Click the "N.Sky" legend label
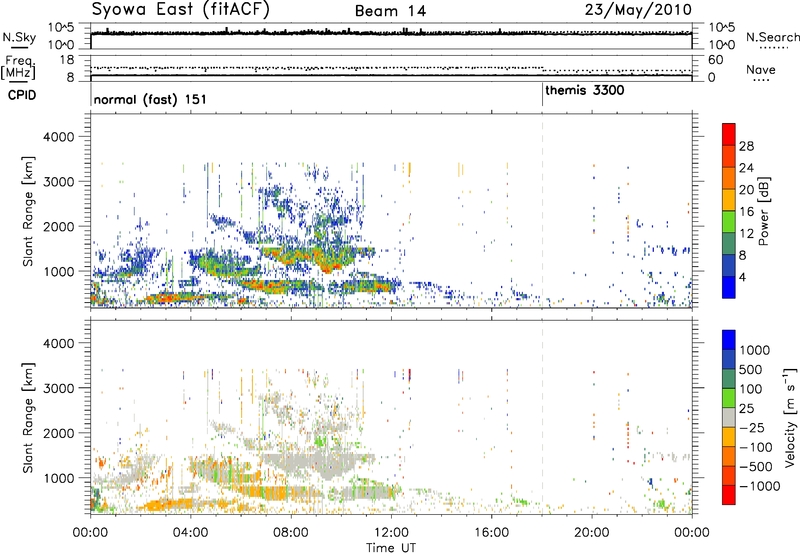 pos(19,37)
